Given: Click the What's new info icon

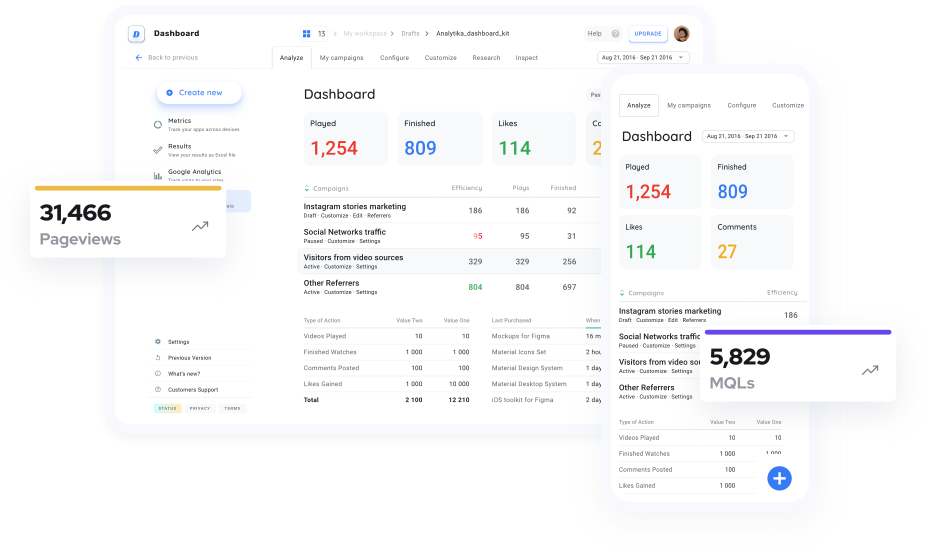Looking at the screenshot, I should click(158, 374).
